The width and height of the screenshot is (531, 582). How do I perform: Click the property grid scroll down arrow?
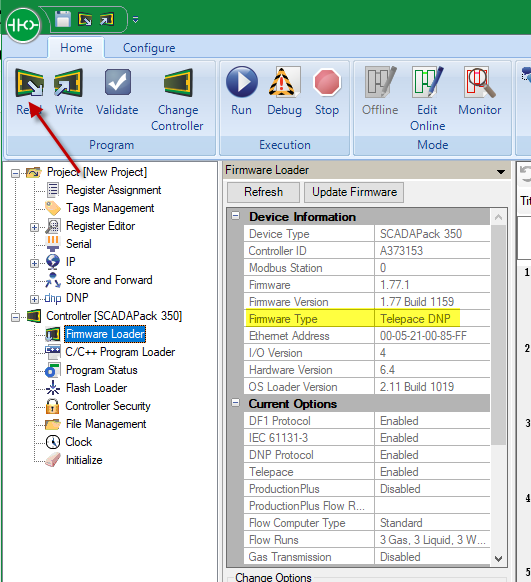pyautogui.click(x=499, y=559)
